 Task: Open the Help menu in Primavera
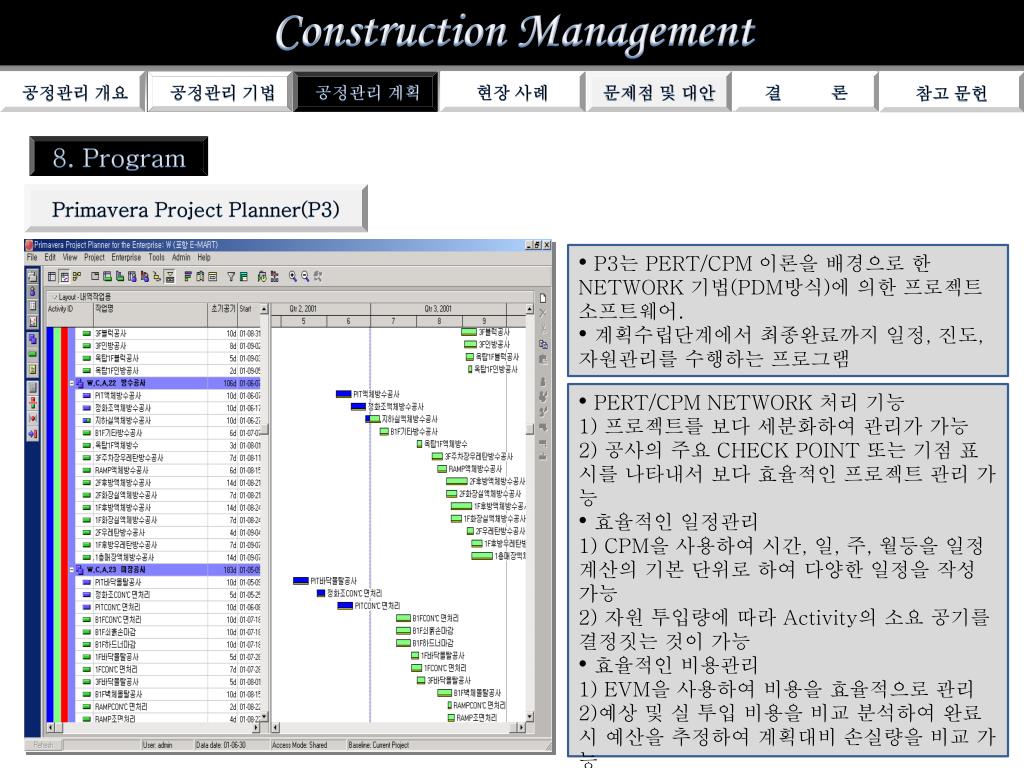(x=204, y=257)
